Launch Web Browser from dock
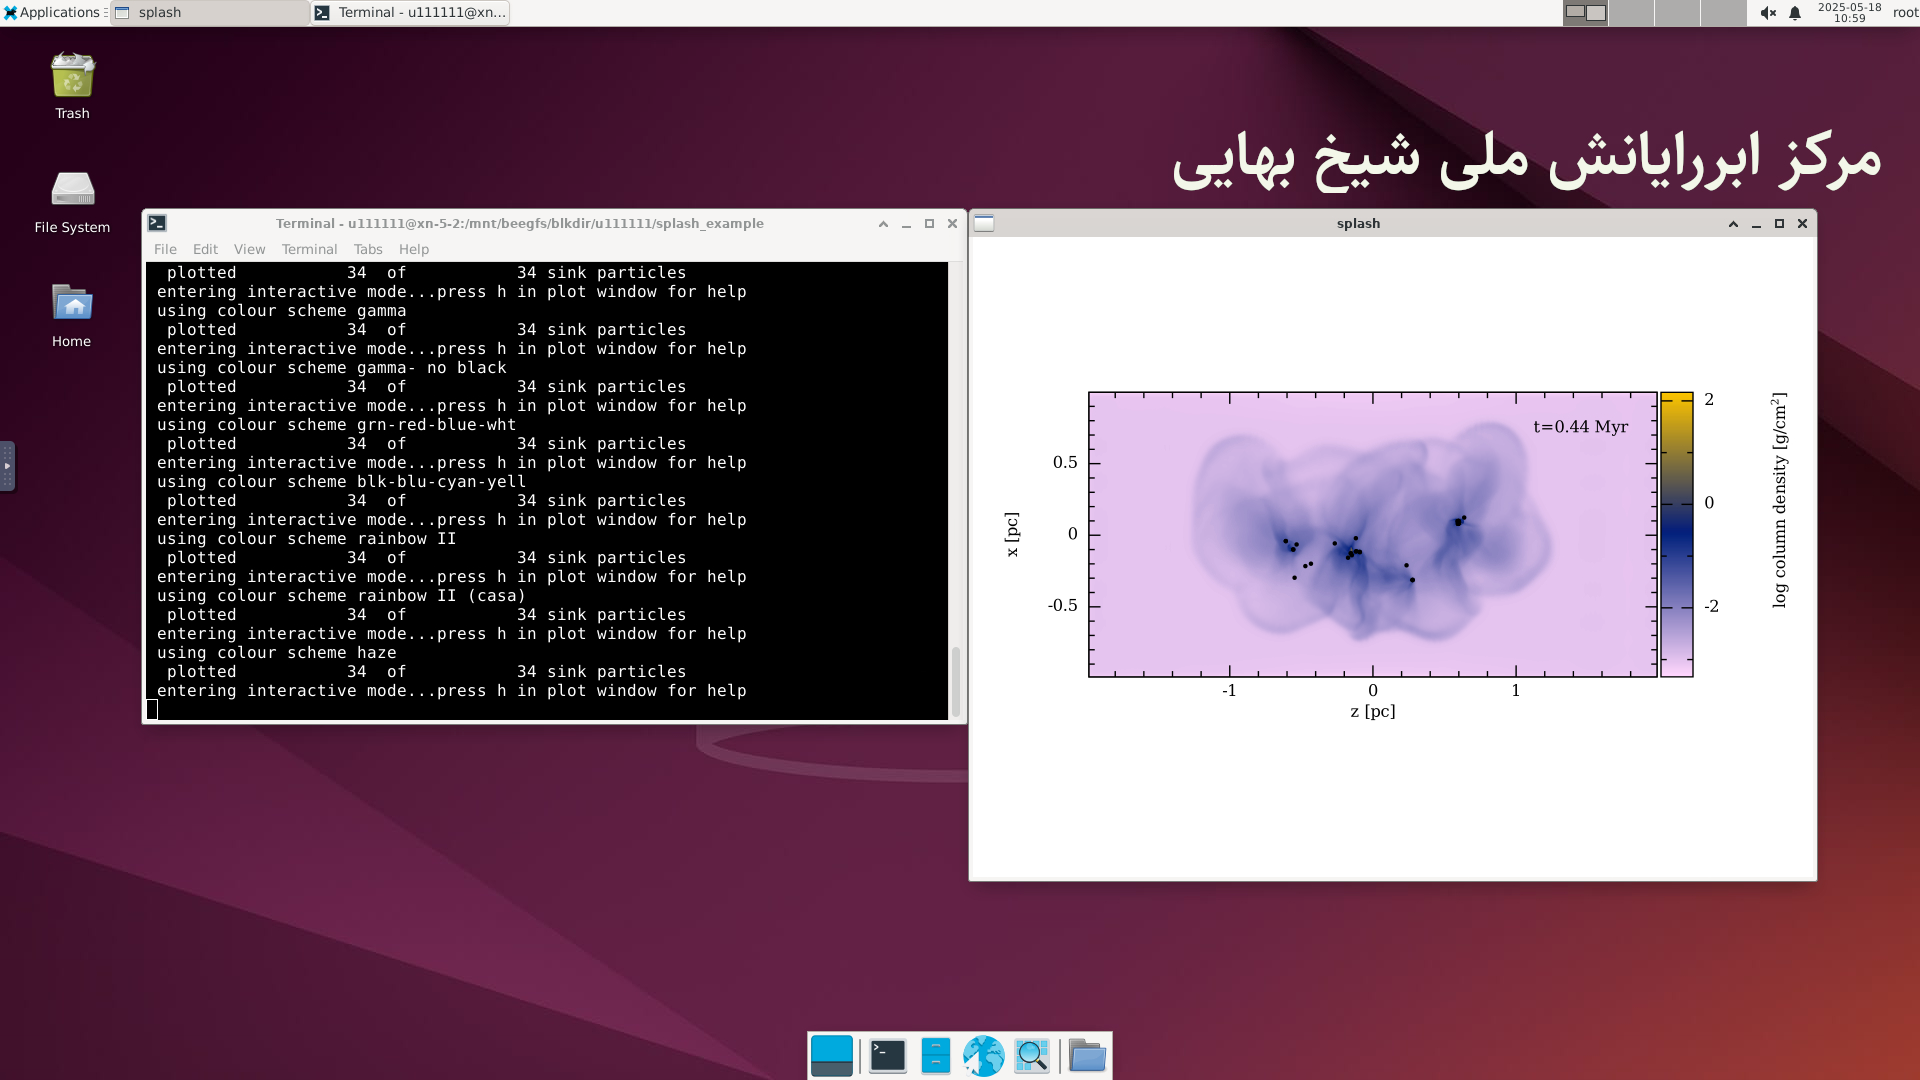1920x1080 pixels. click(984, 1056)
